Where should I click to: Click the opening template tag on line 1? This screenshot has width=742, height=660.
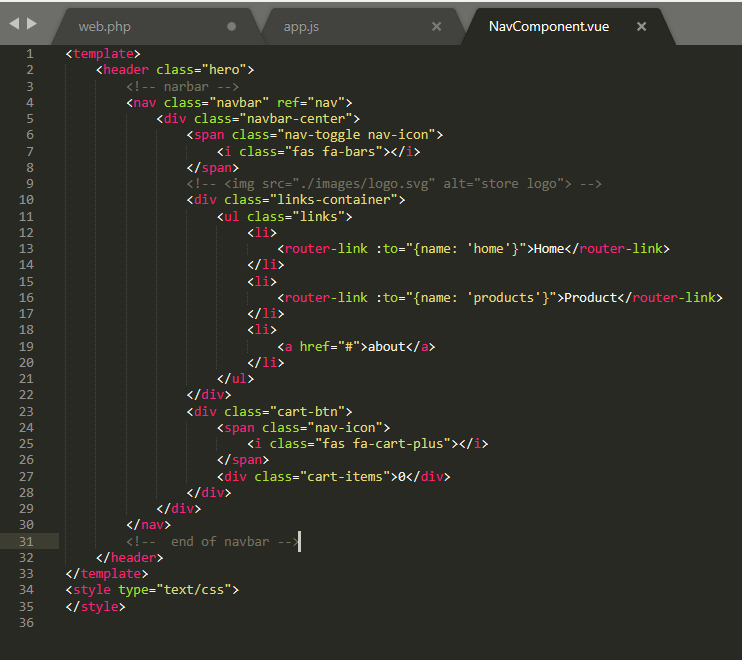[103, 54]
